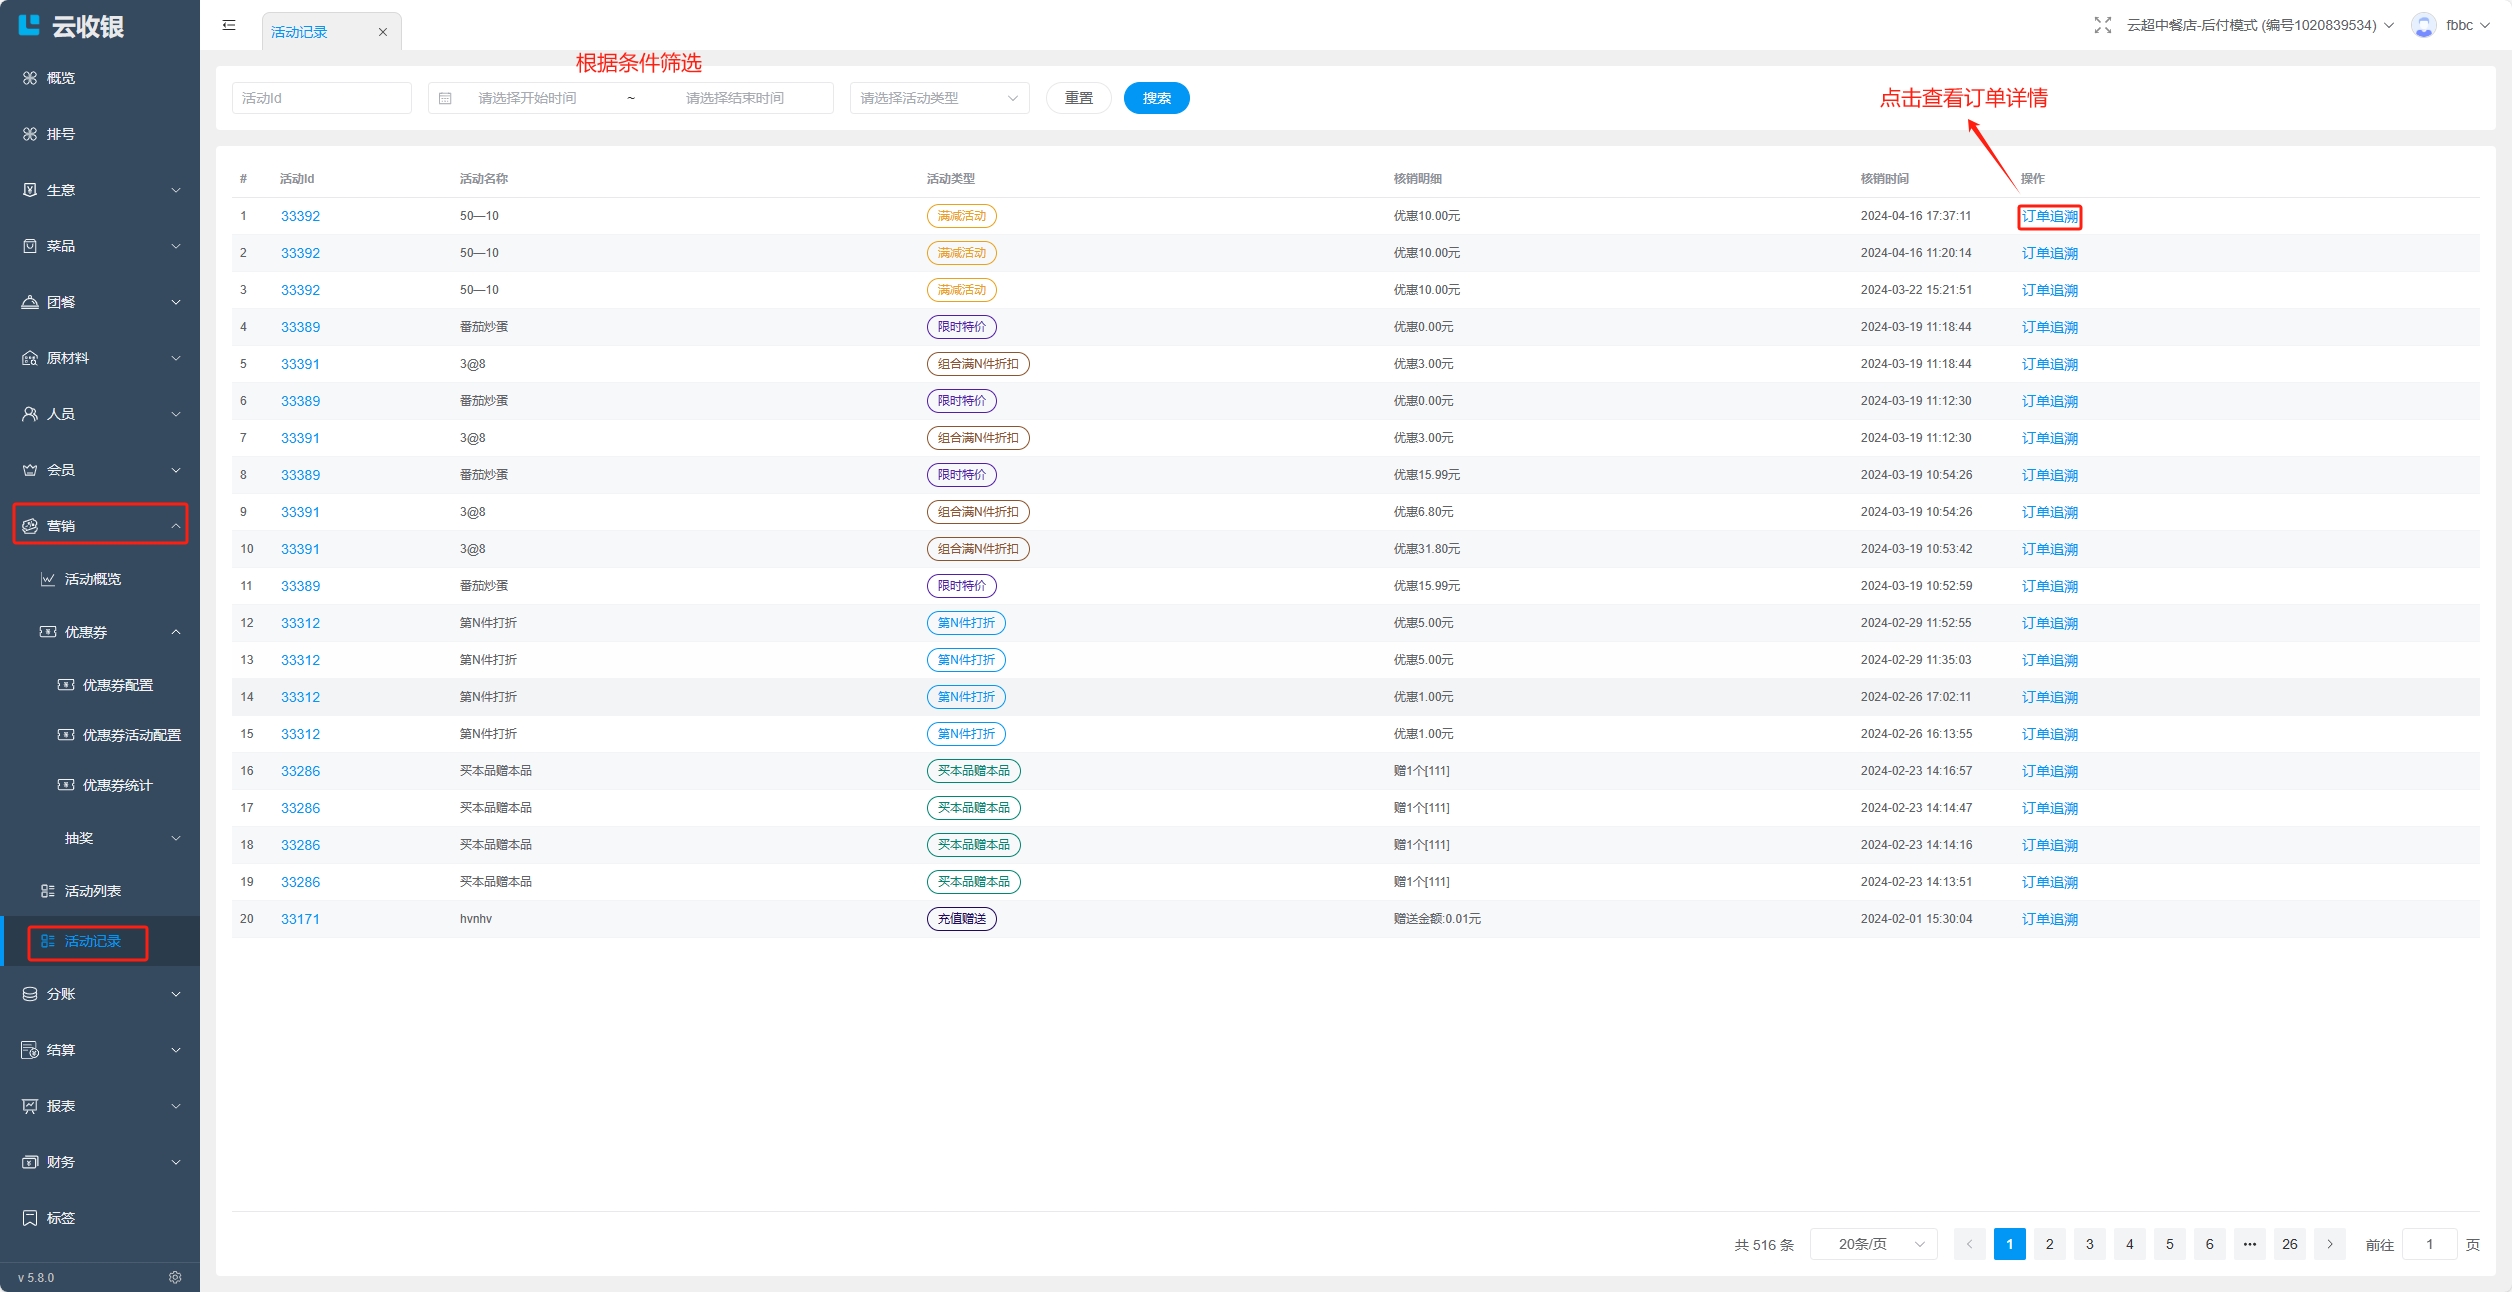Image resolution: width=2512 pixels, height=1292 pixels.
Task: Click 订单追溯 link in first row
Action: (x=2049, y=216)
